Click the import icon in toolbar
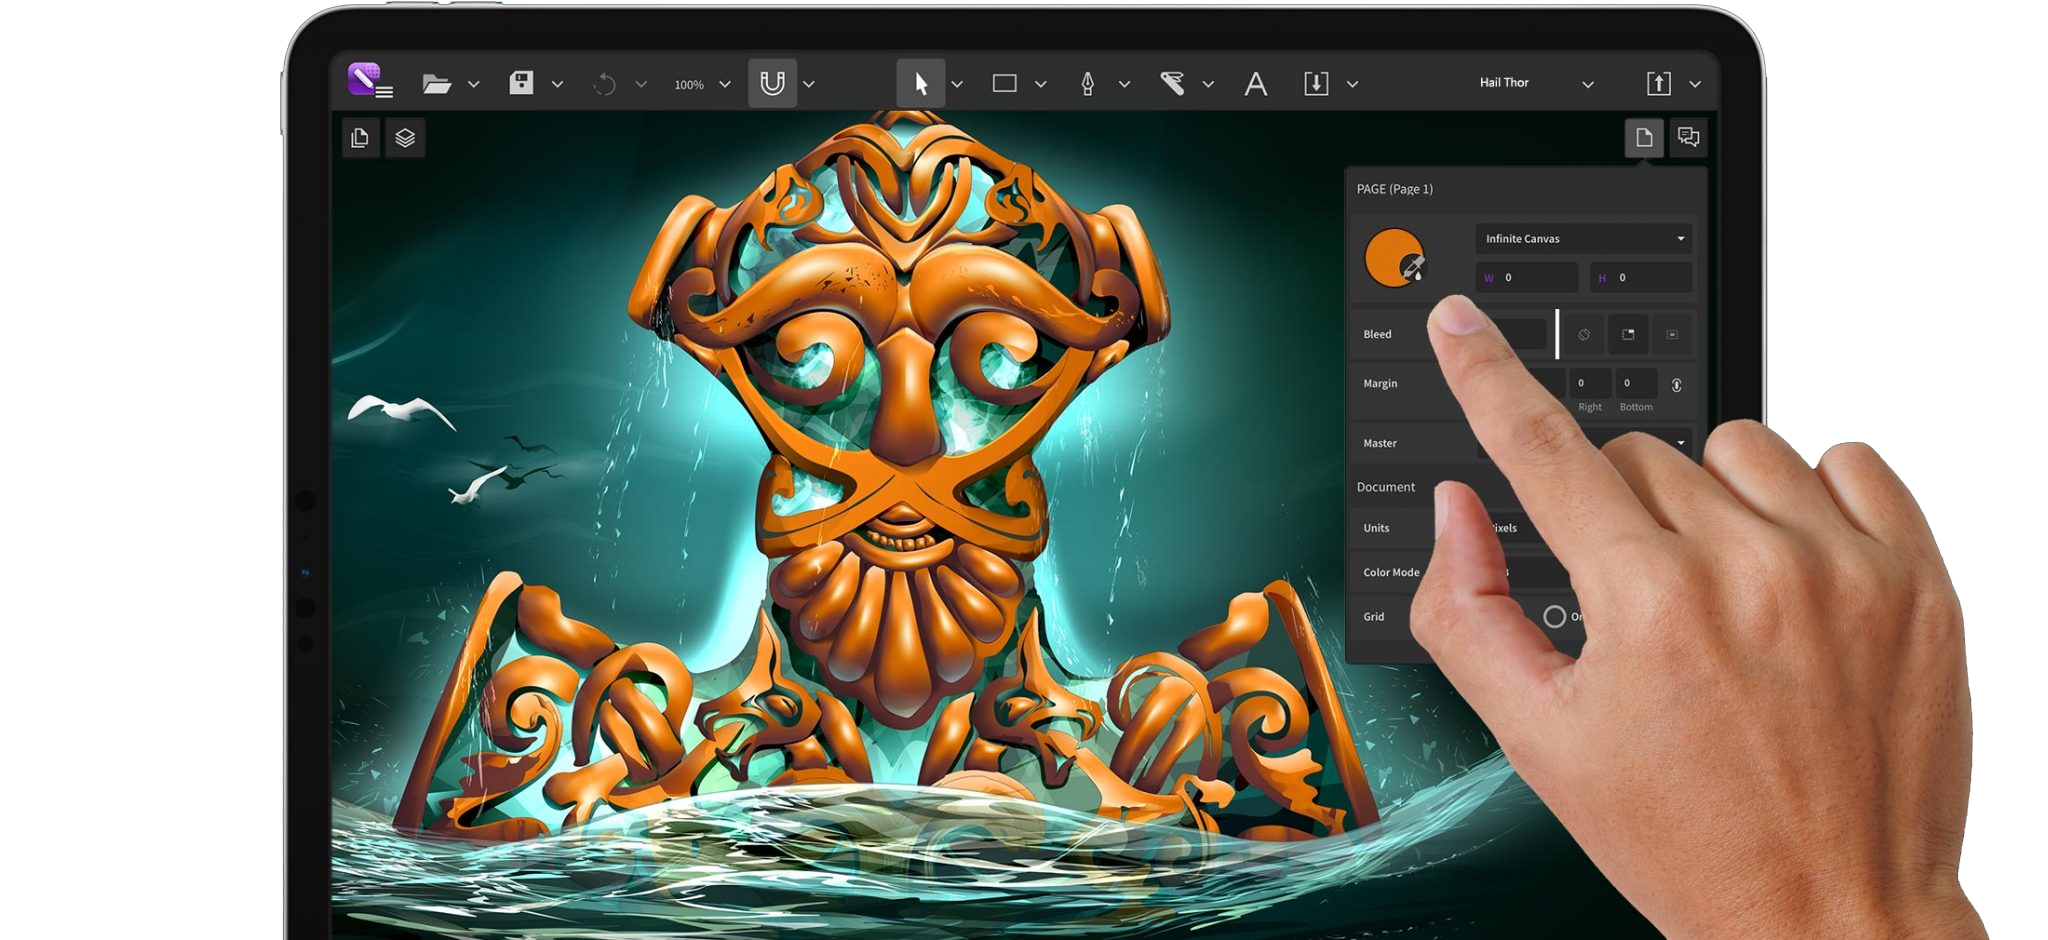2048x940 pixels. tap(1316, 84)
